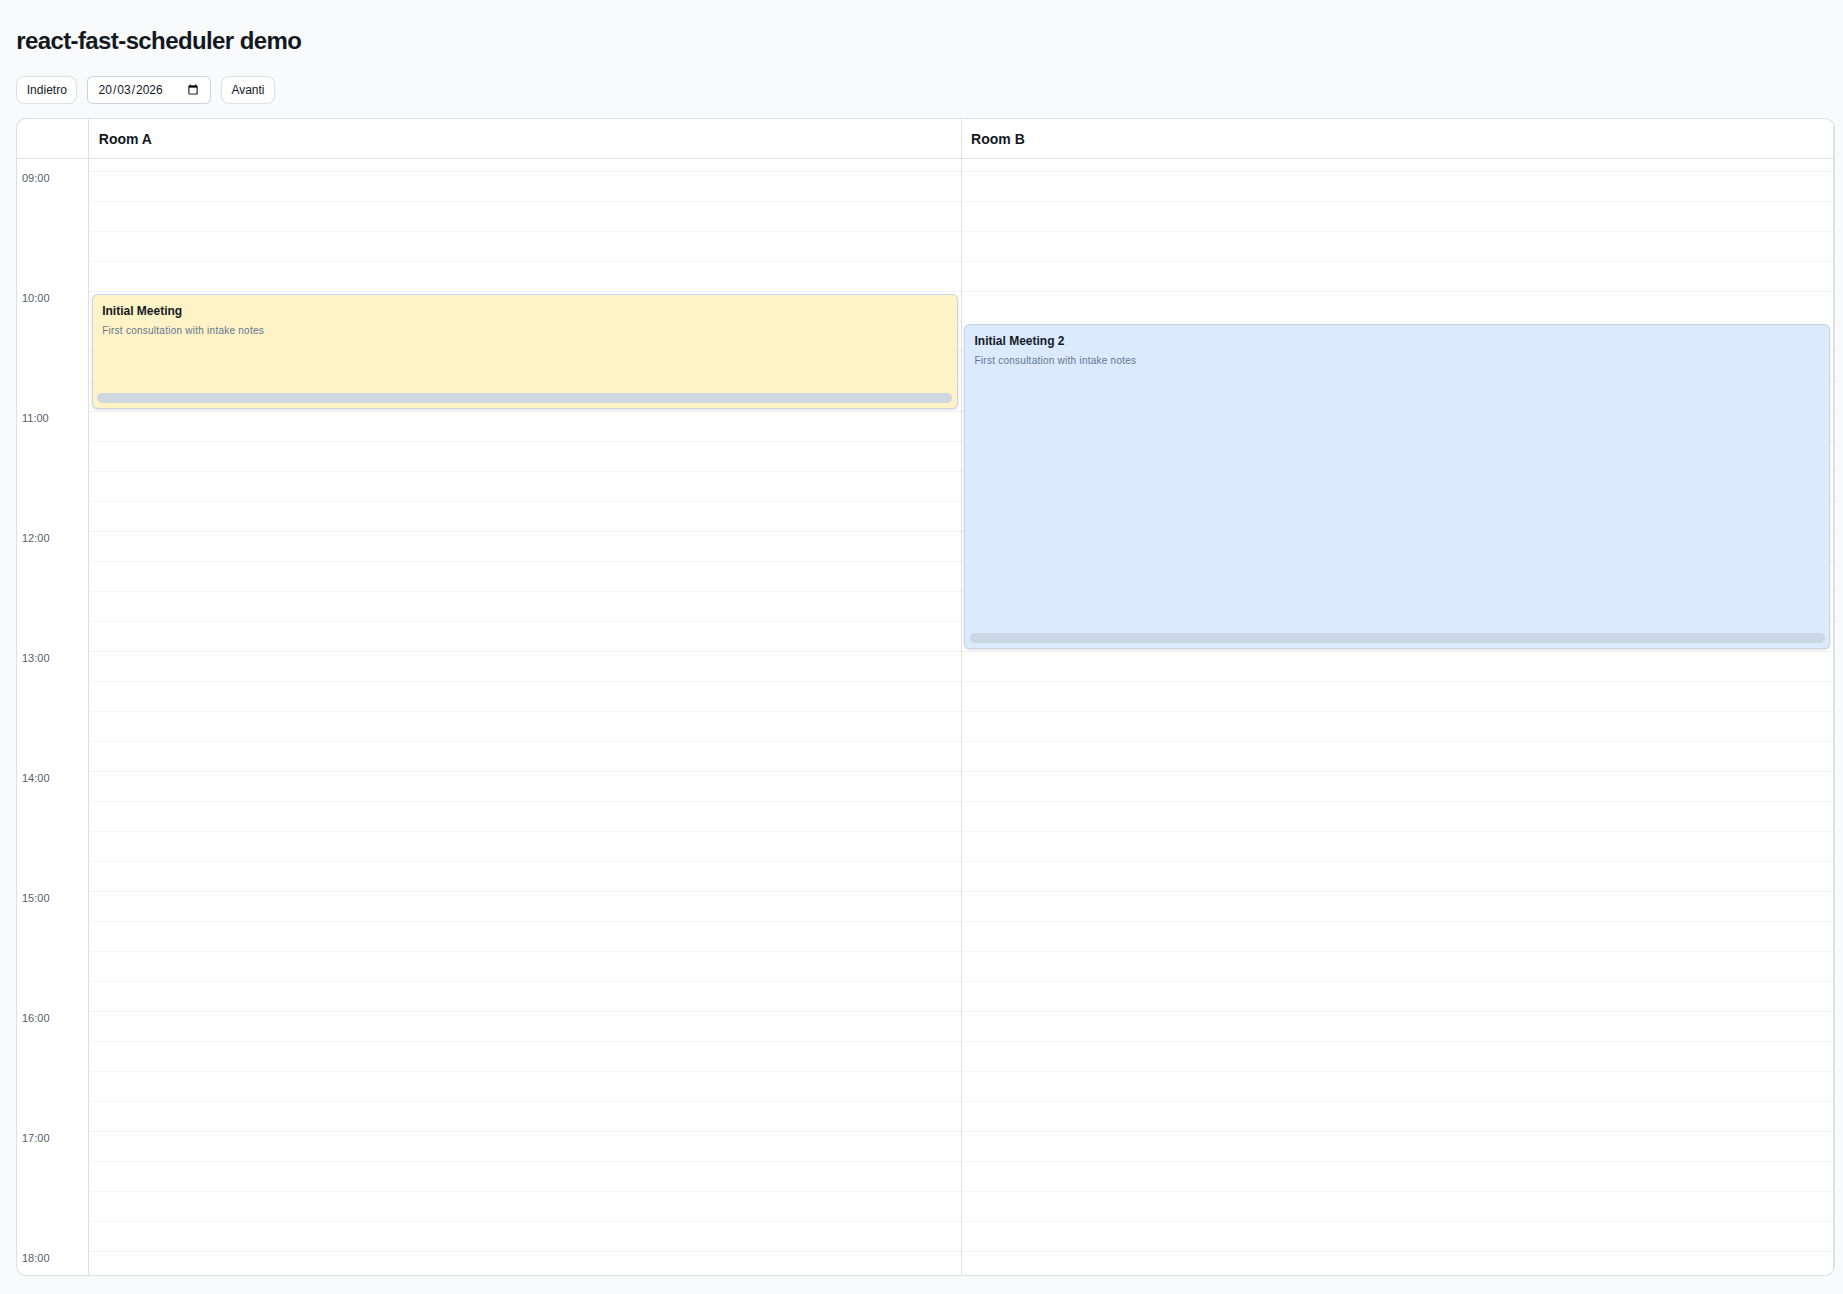Viewport: 1843px width, 1294px height.
Task: Click the 16:00 time label
Action: click(36, 1018)
